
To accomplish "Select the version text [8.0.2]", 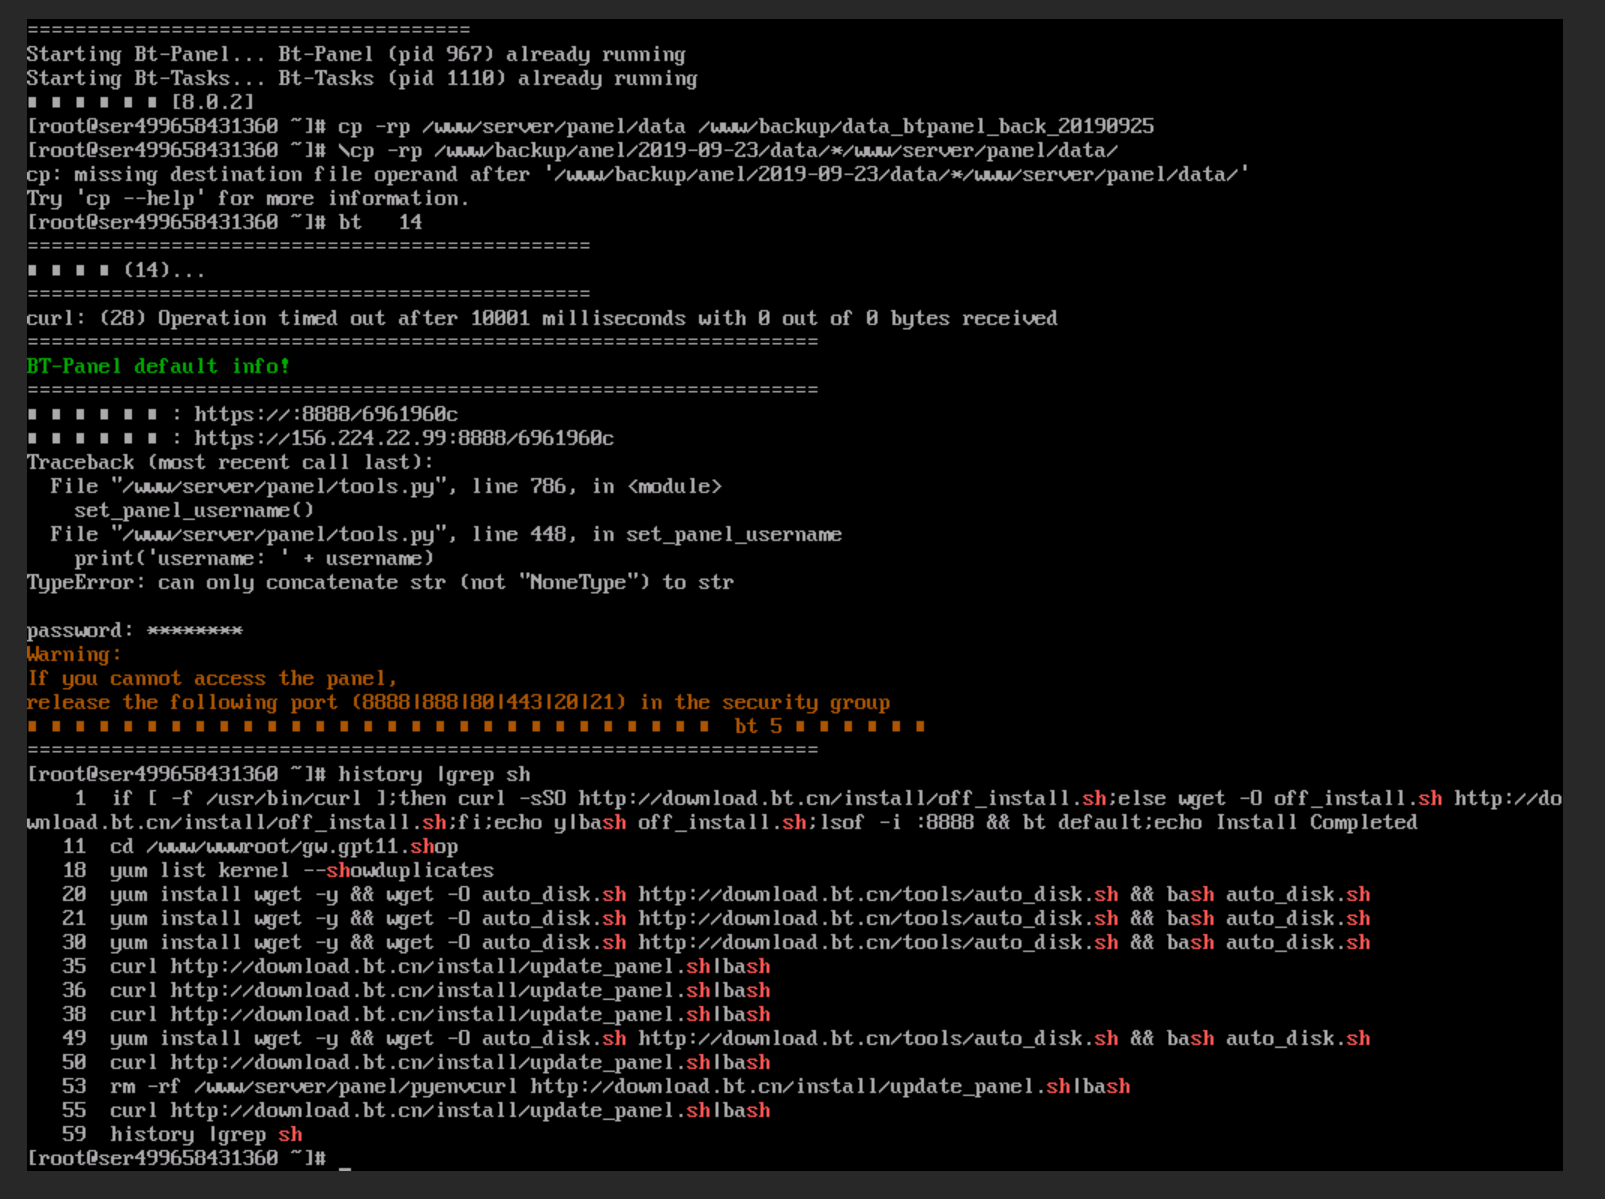I will click(212, 102).
